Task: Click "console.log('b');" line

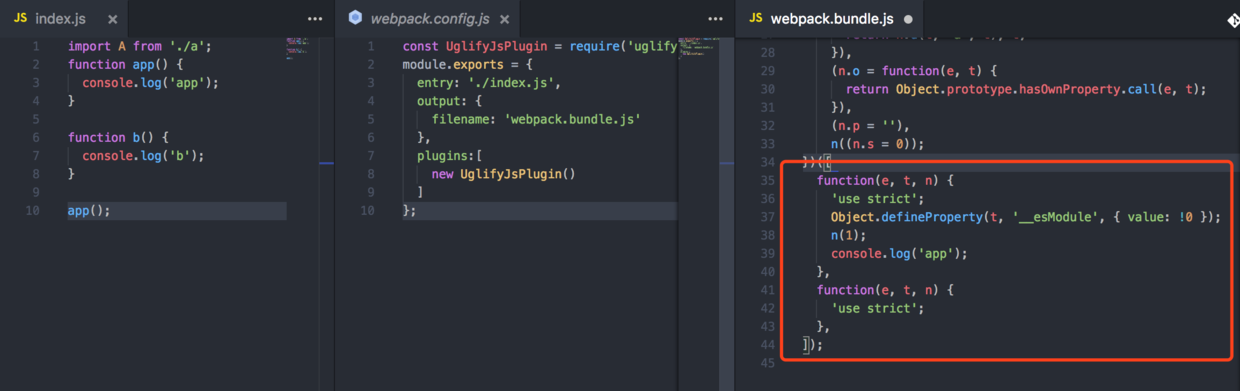Action: pos(143,156)
